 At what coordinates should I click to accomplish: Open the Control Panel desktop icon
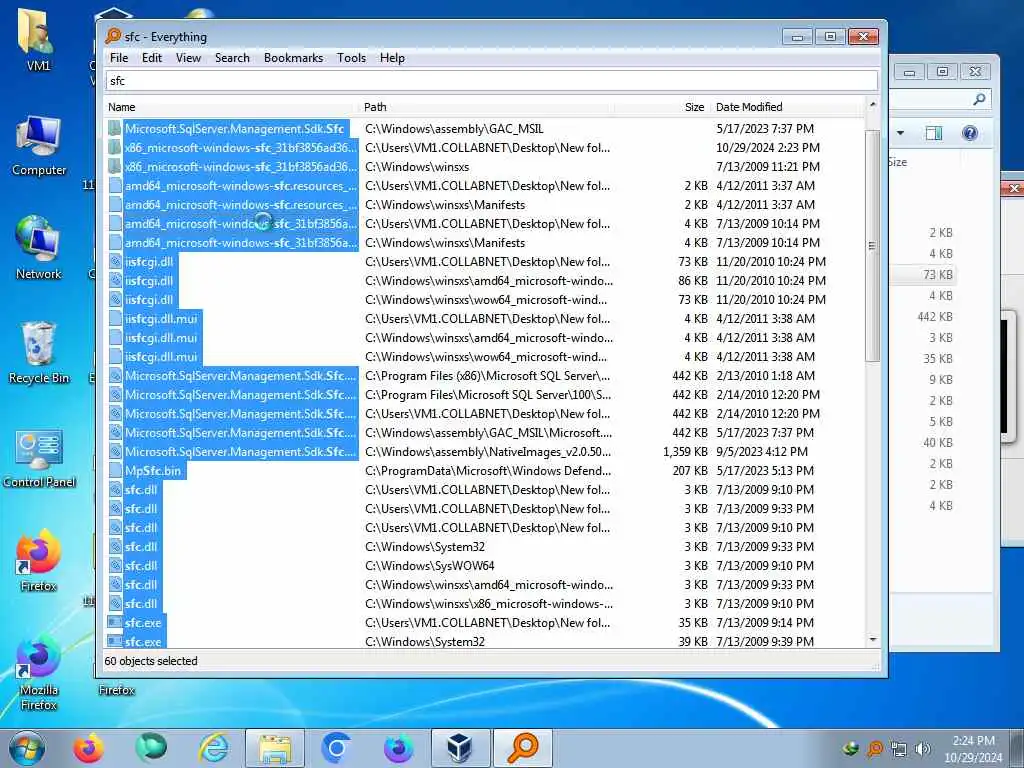(39, 457)
